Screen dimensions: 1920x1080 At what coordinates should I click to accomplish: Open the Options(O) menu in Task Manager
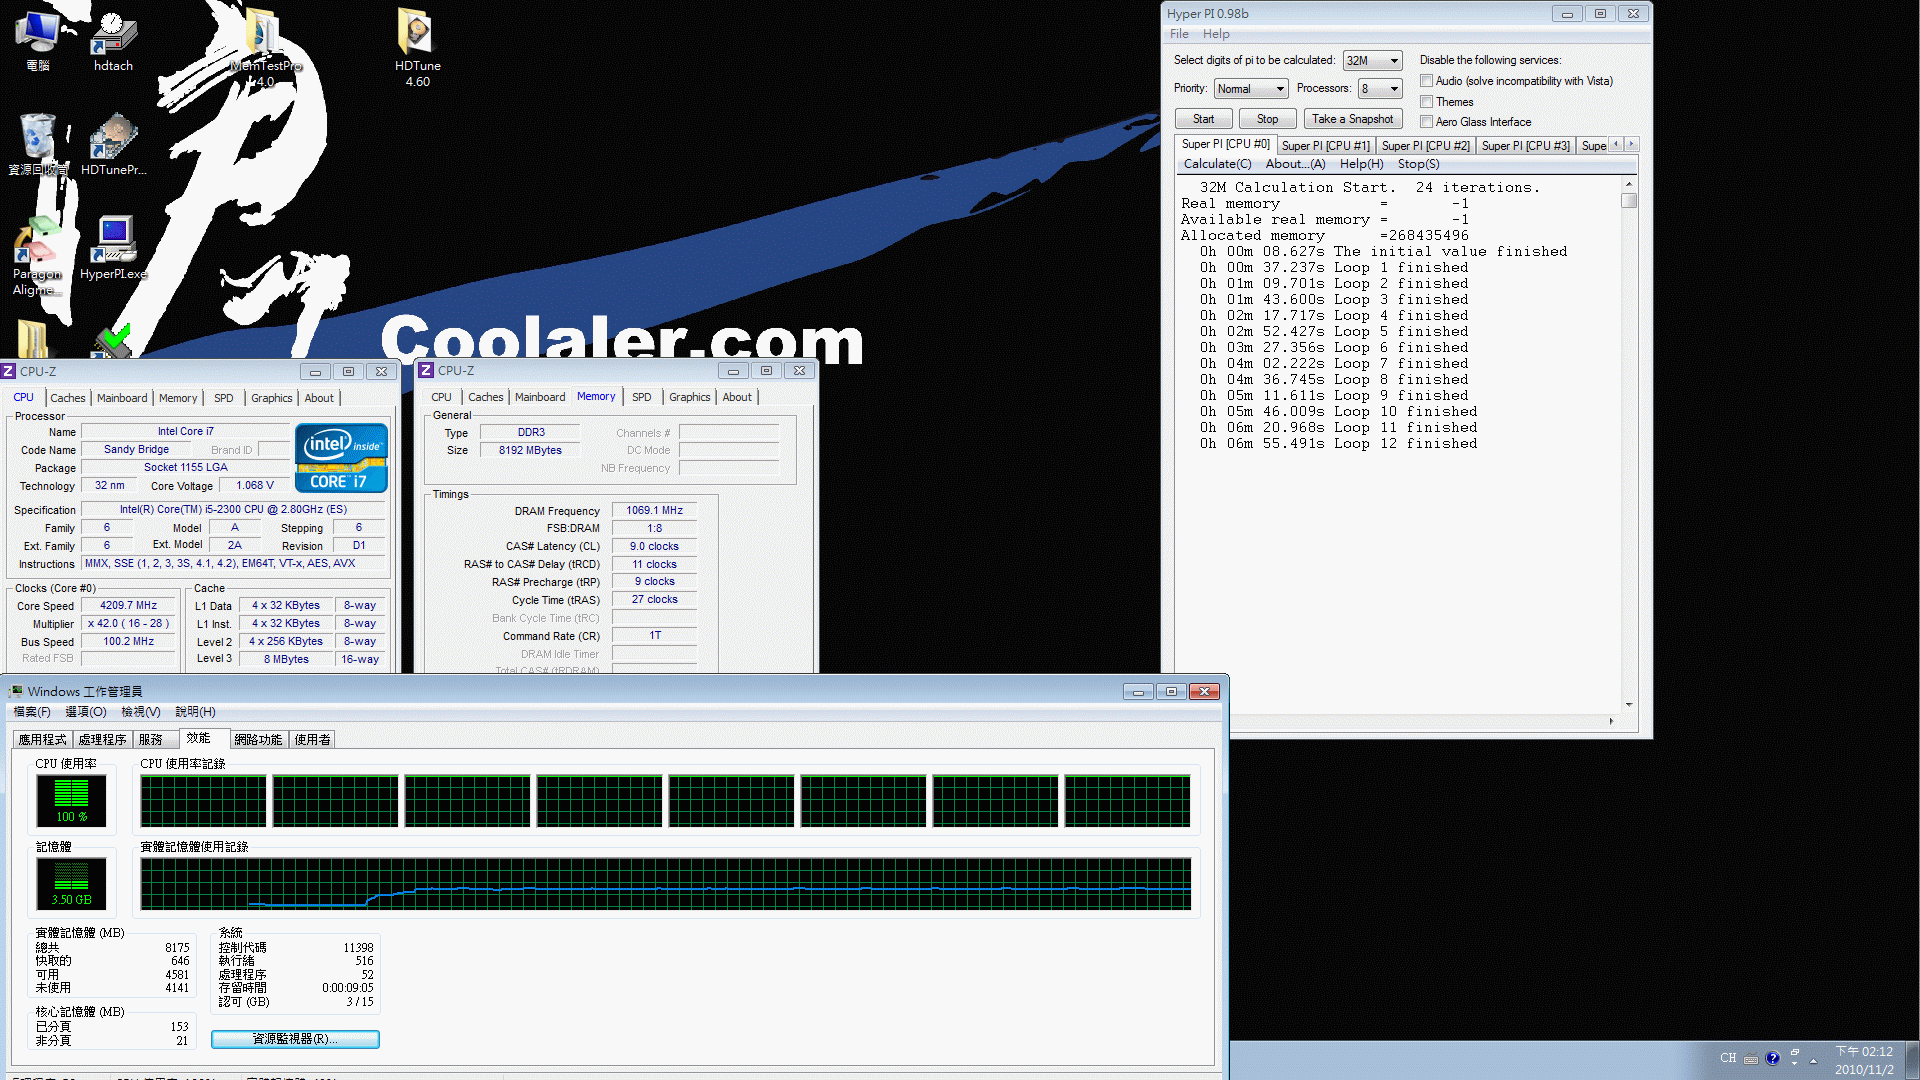point(85,712)
